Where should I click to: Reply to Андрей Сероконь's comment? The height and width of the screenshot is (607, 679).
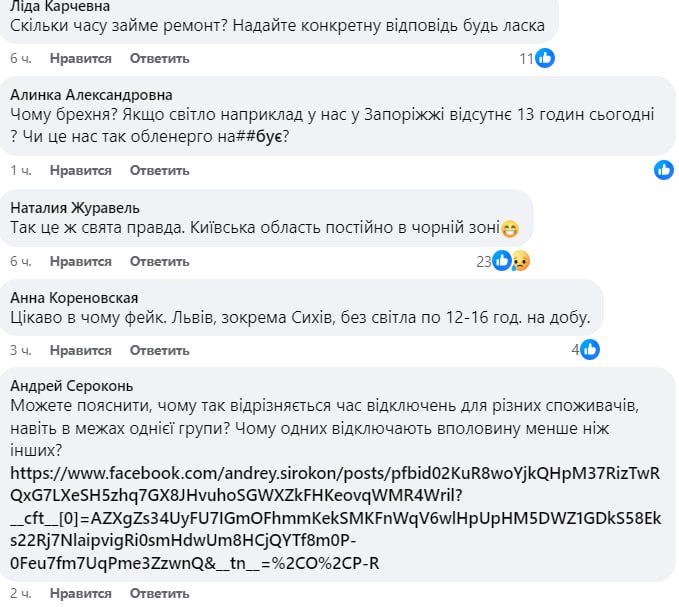(x=159, y=594)
